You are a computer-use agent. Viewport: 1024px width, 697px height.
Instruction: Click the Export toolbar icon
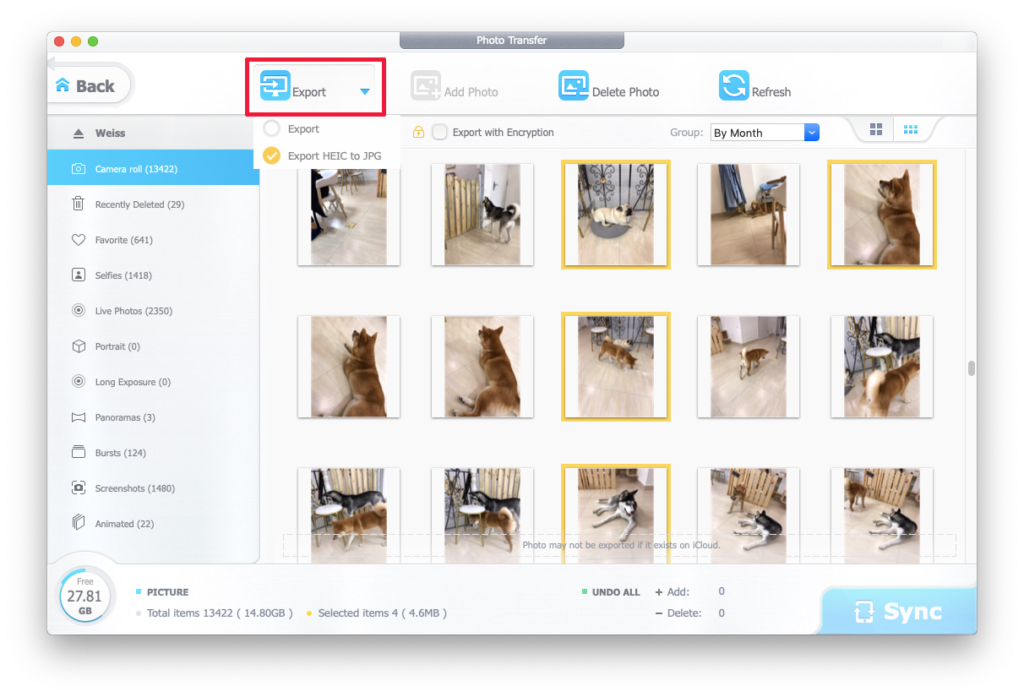tap(275, 87)
